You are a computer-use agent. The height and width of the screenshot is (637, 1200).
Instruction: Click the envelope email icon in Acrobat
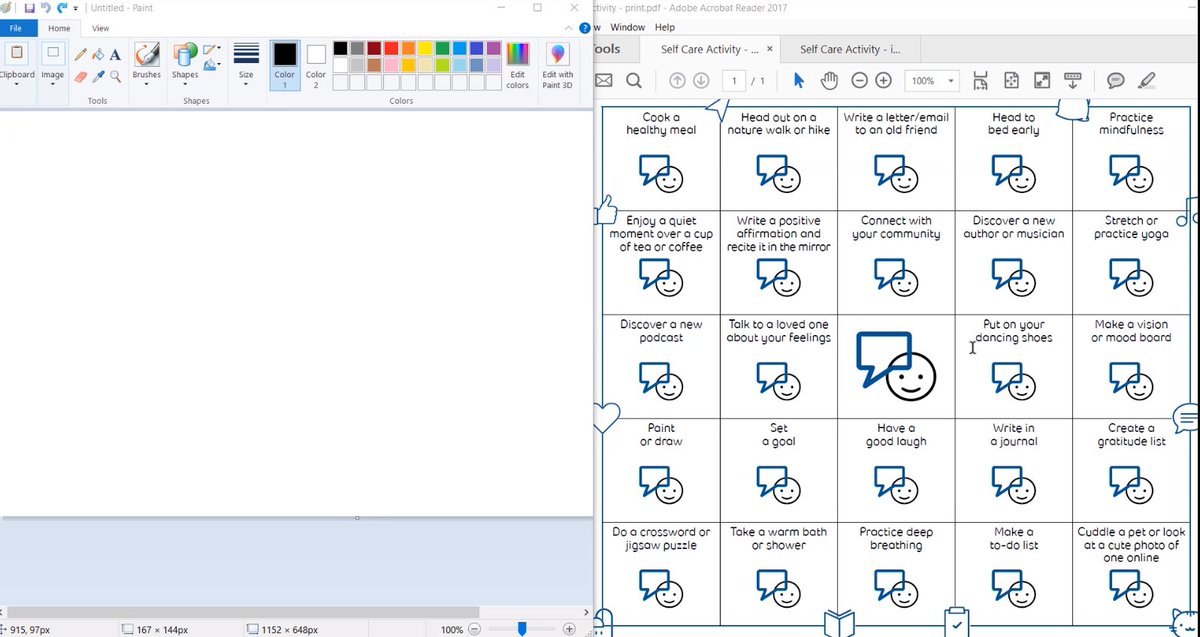tap(604, 81)
